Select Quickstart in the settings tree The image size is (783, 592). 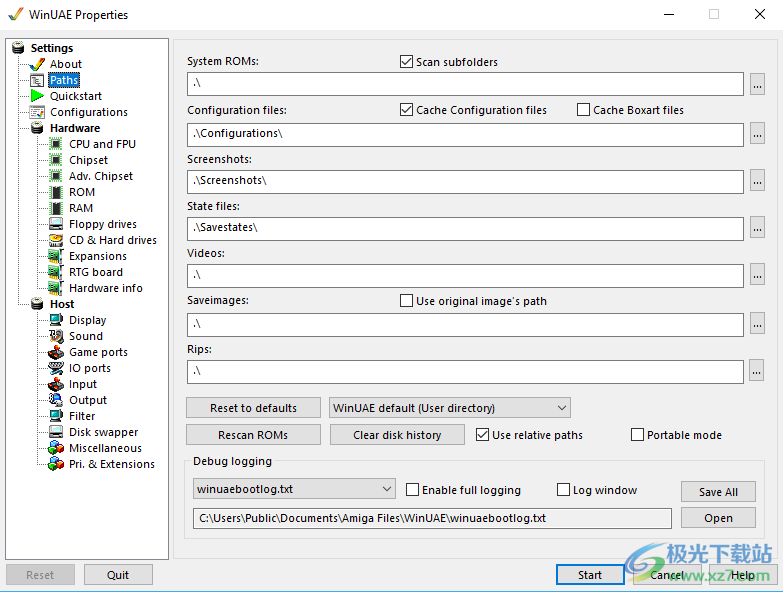[75, 96]
